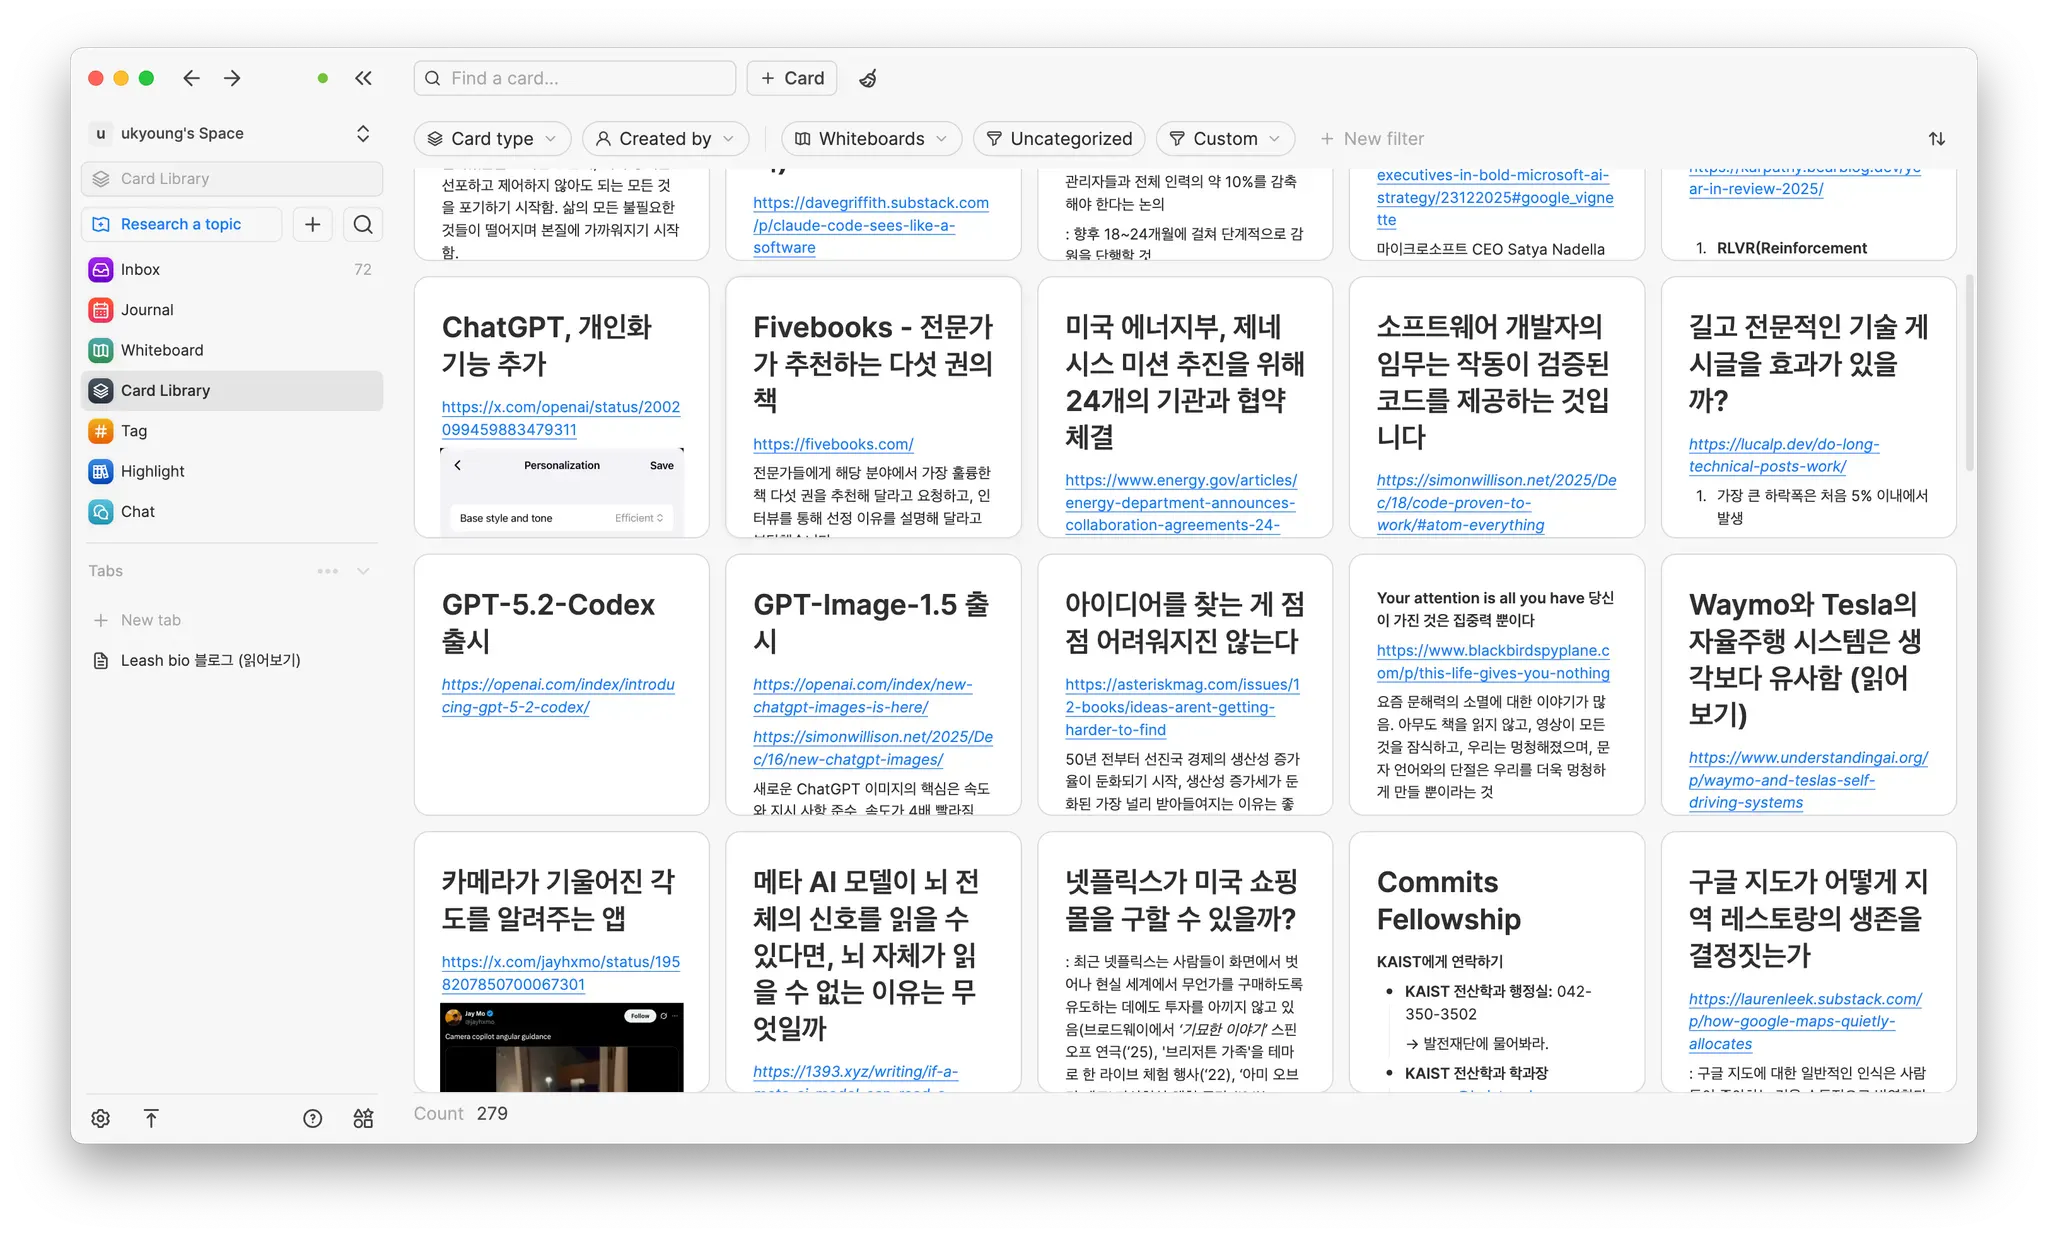Click sidebar search magnifier icon

tap(363, 224)
